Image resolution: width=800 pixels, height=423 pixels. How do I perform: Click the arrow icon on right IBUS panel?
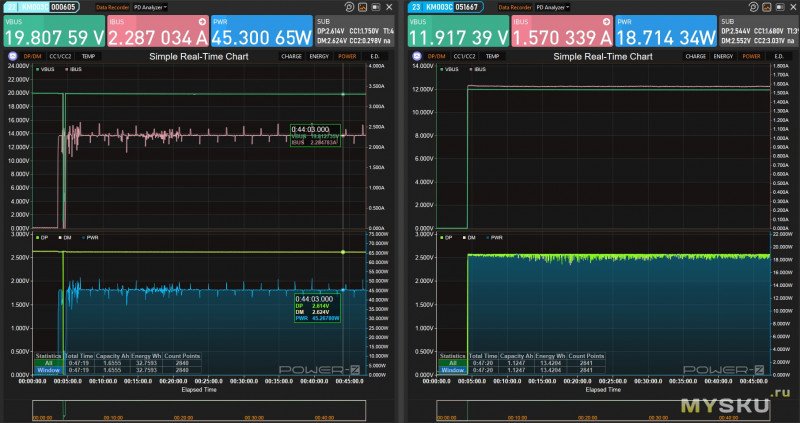pos(604,20)
